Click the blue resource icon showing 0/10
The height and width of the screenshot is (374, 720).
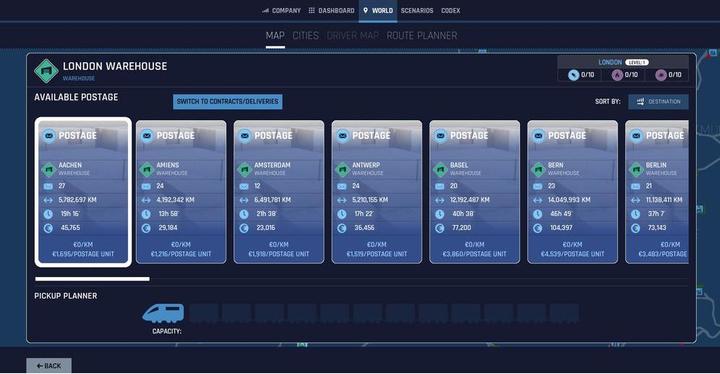573,75
